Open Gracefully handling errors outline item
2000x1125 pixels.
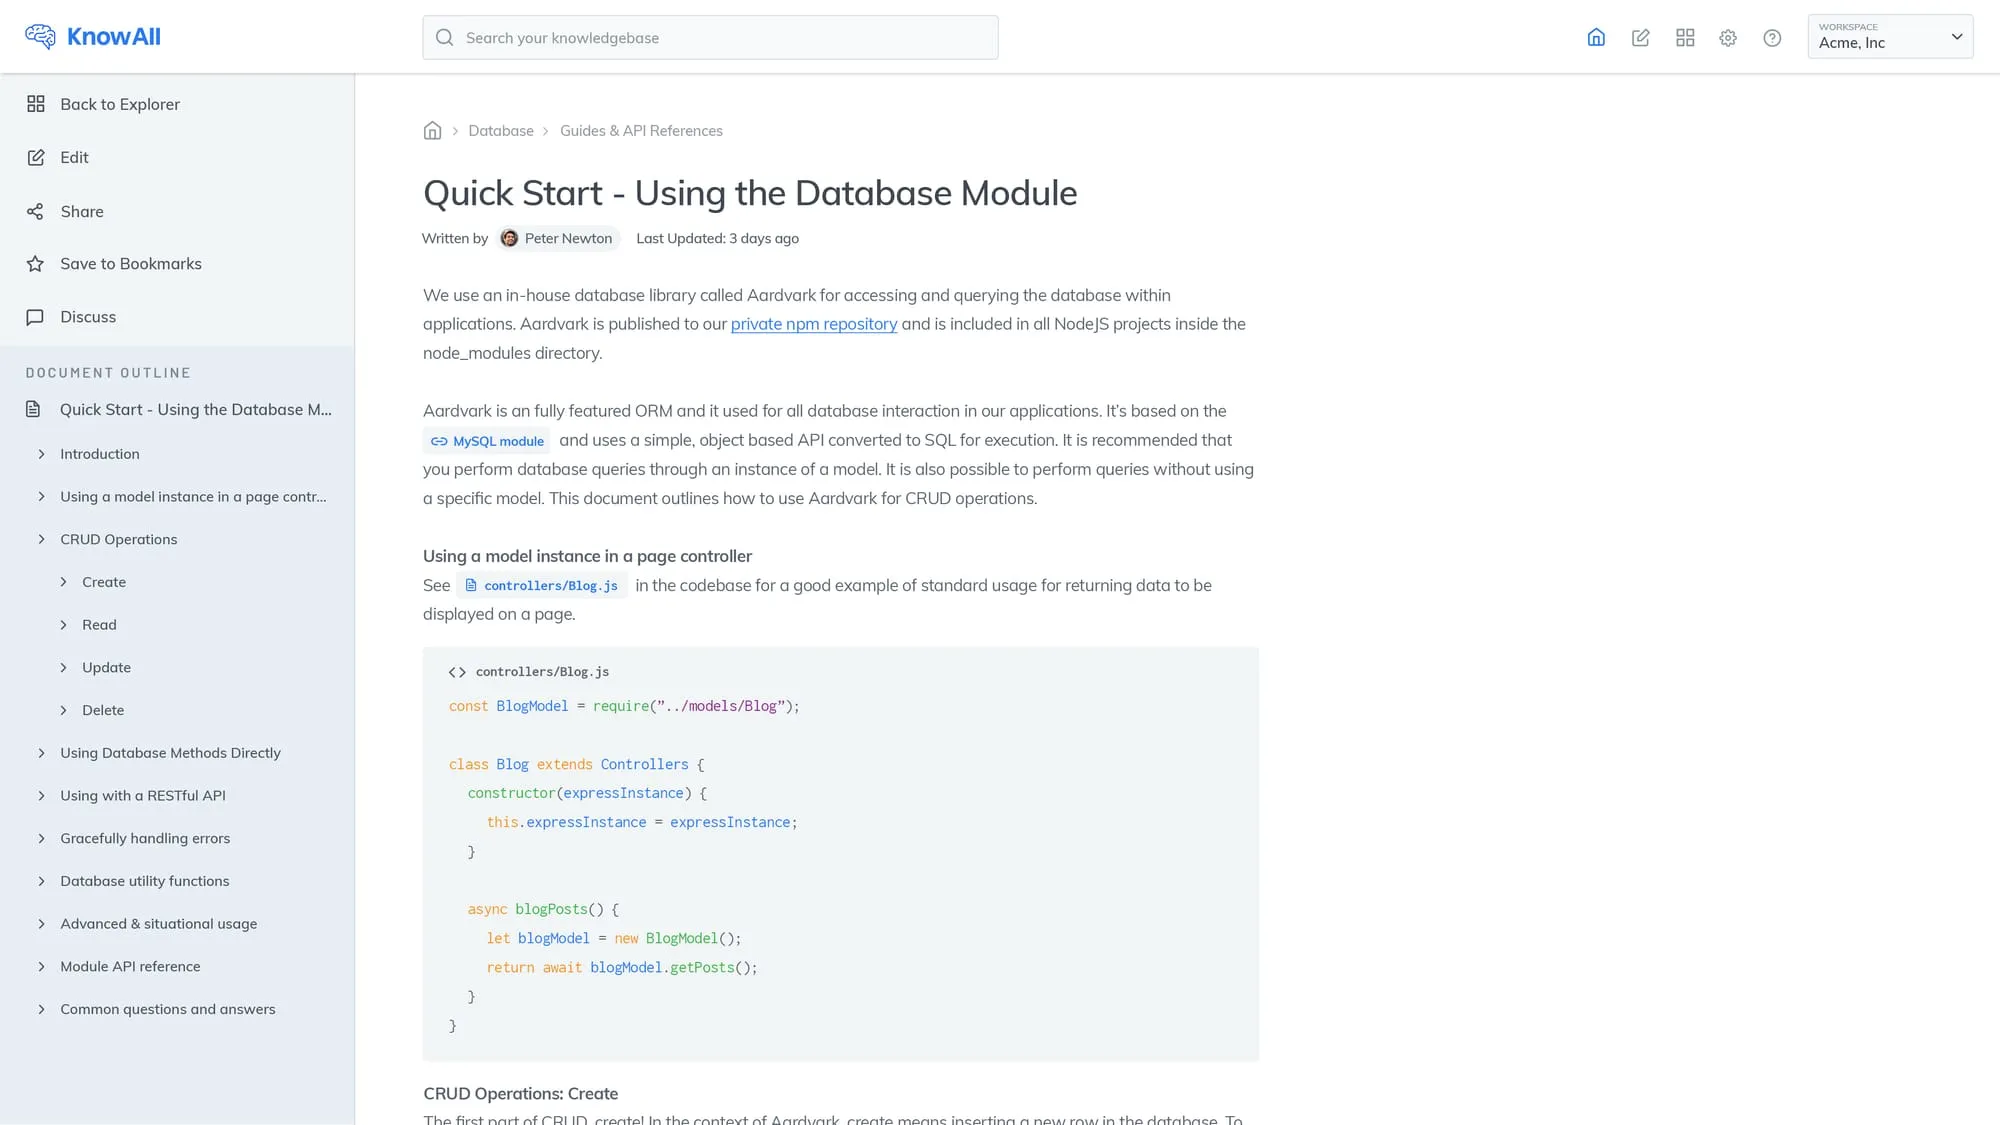click(x=145, y=838)
